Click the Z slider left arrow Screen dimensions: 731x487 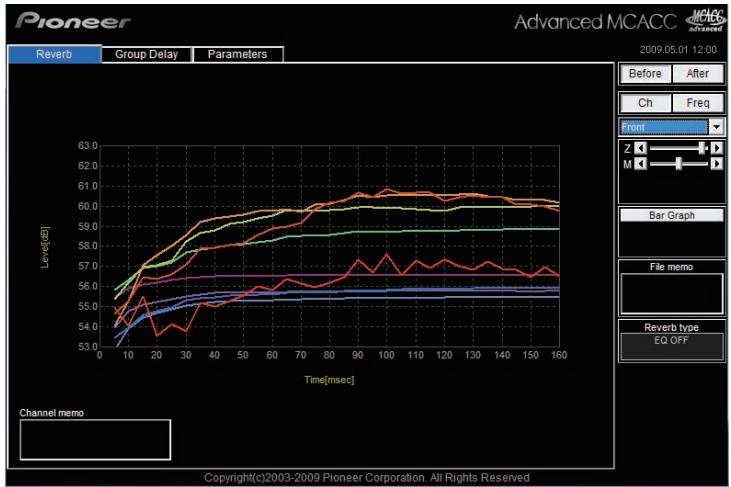click(641, 148)
